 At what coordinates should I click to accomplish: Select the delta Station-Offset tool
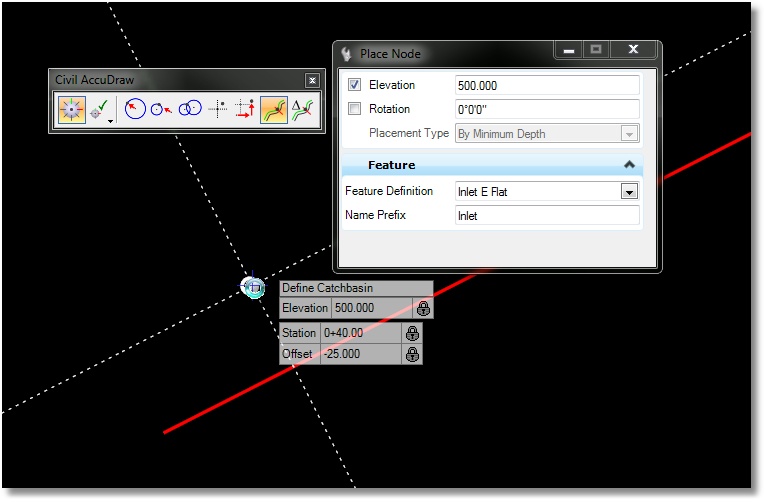click(x=302, y=109)
